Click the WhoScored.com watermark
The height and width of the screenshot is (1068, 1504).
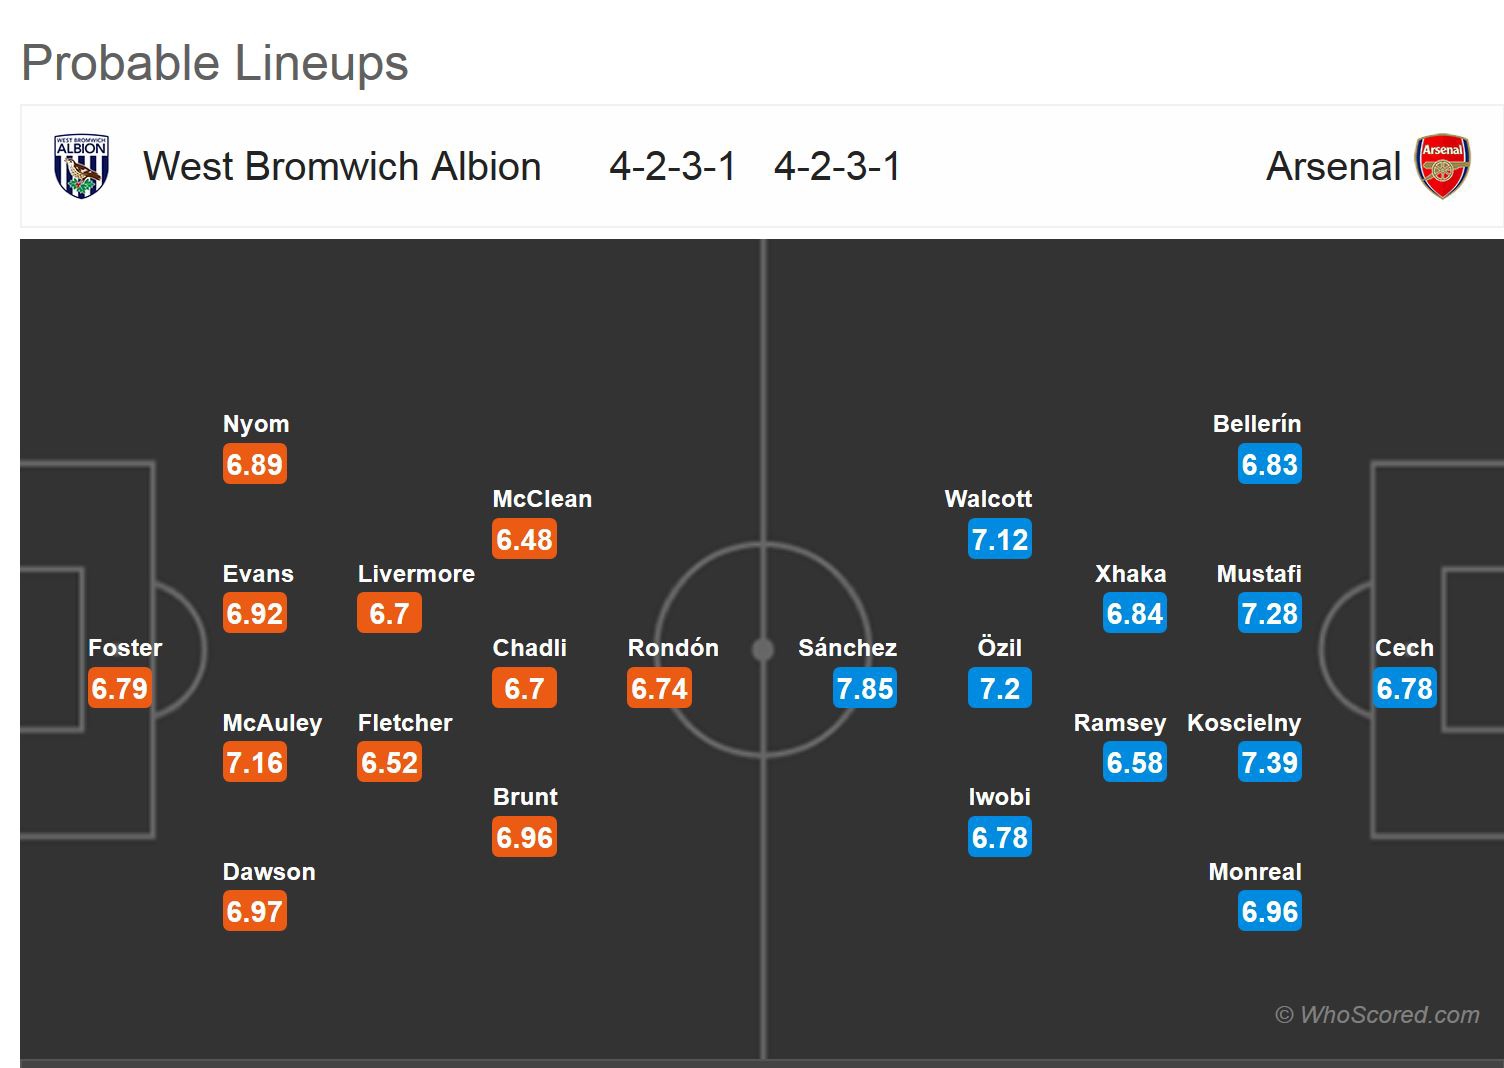point(1377,1015)
